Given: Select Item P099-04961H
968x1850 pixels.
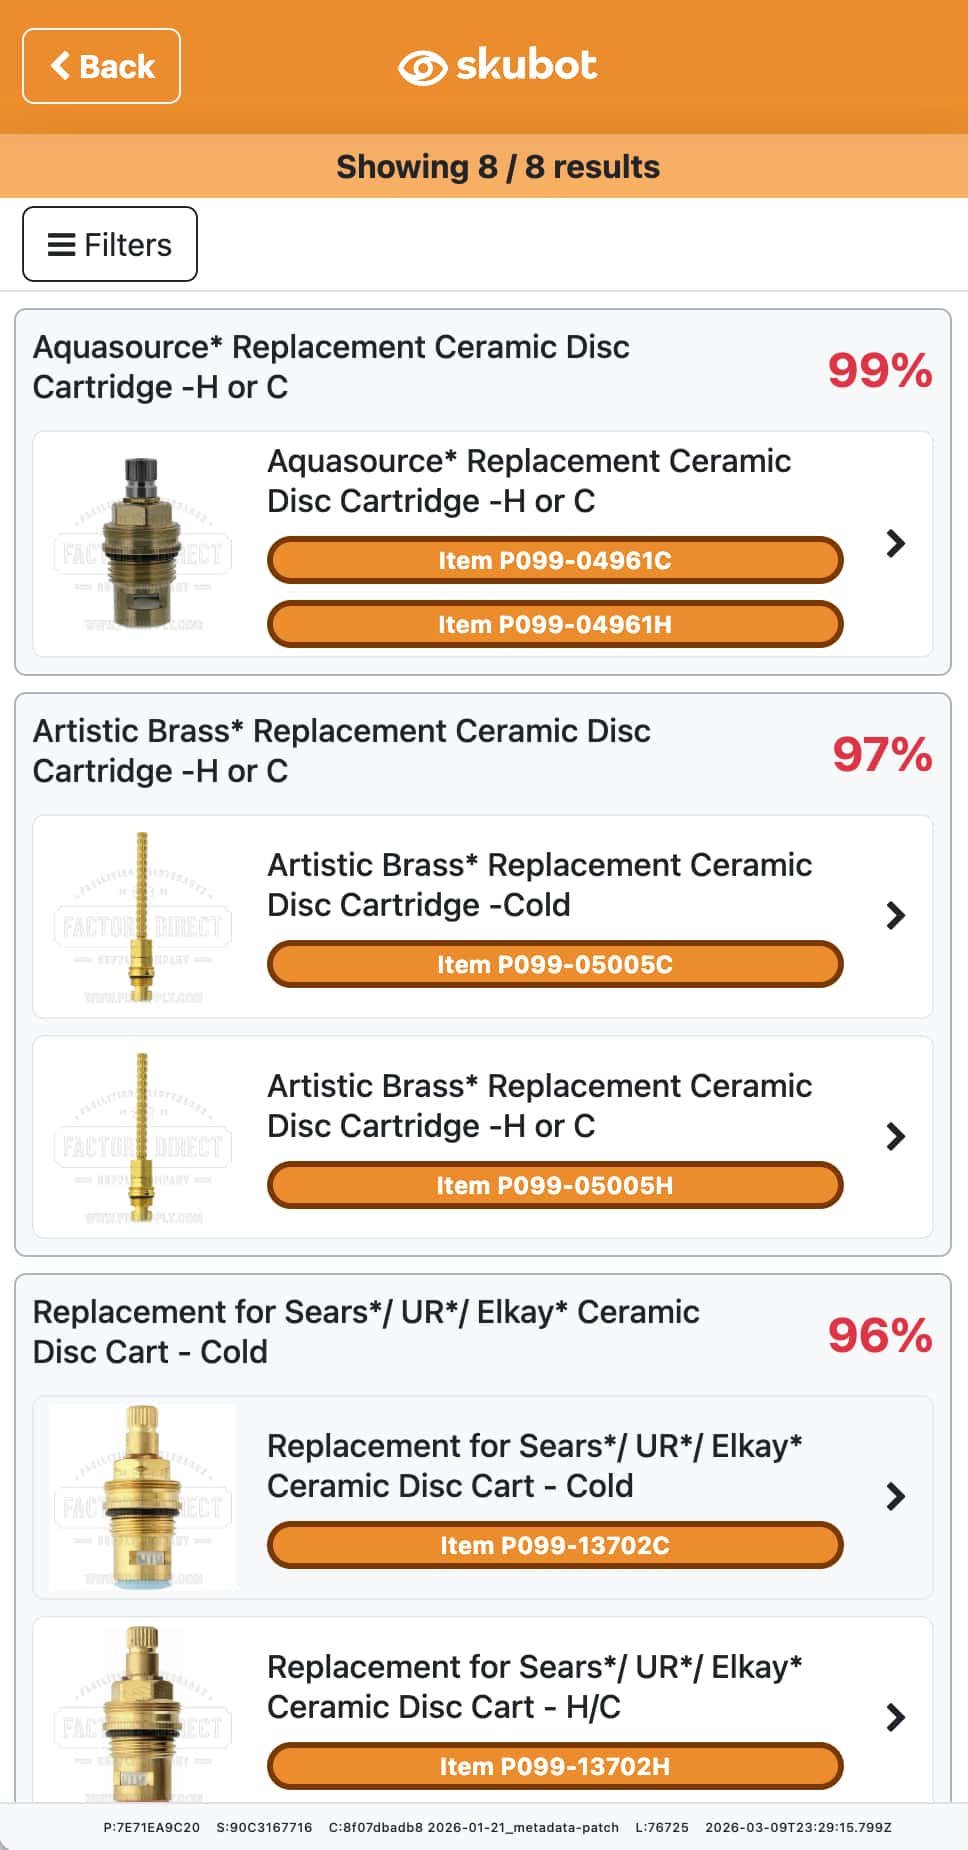Looking at the screenshot, I should coord(555,624).
